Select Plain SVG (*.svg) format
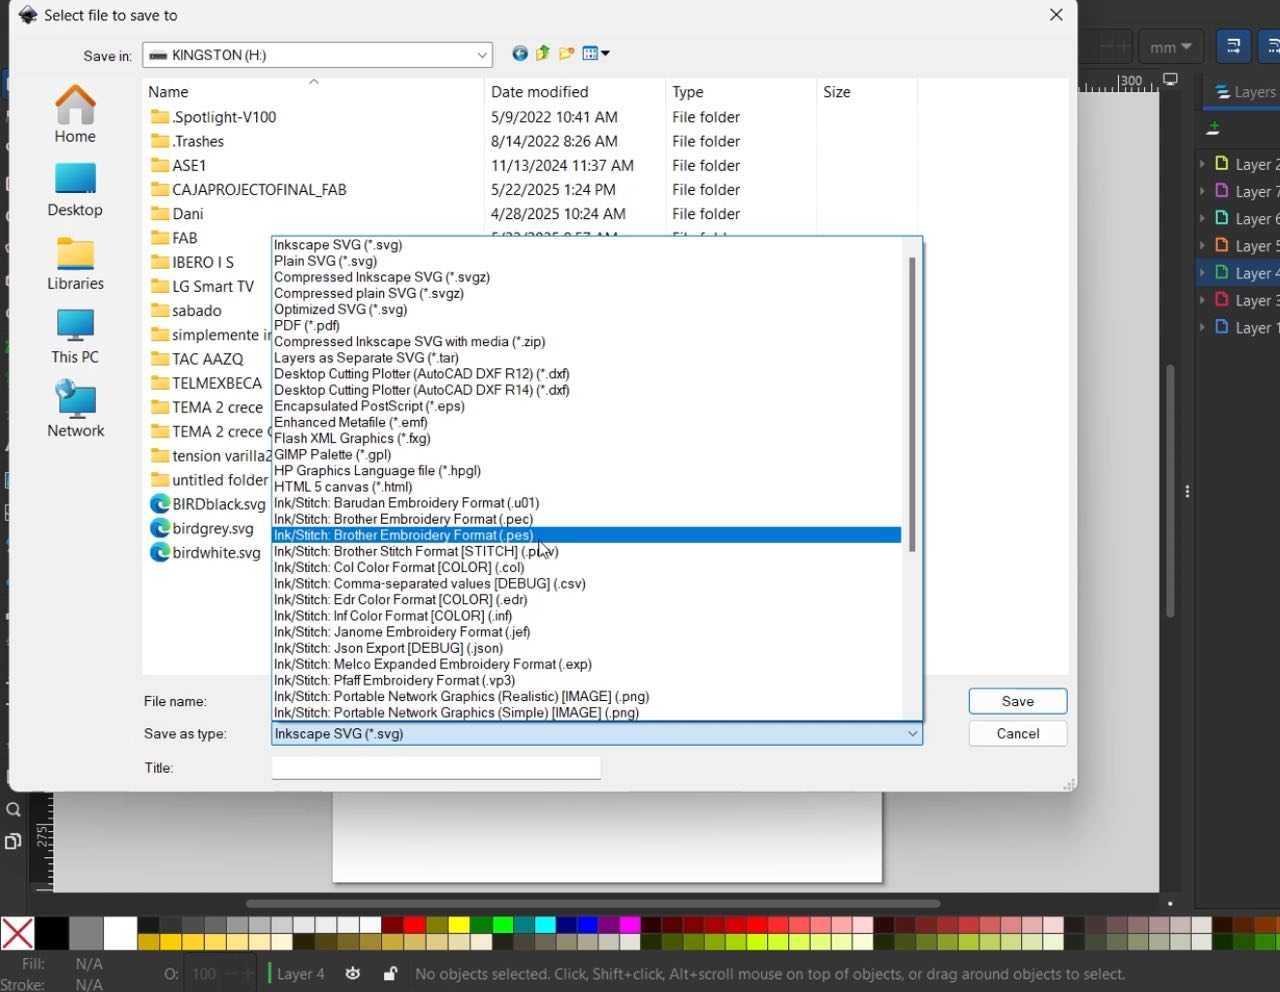This screenshot has height=992, width=1280. point(587,261)
